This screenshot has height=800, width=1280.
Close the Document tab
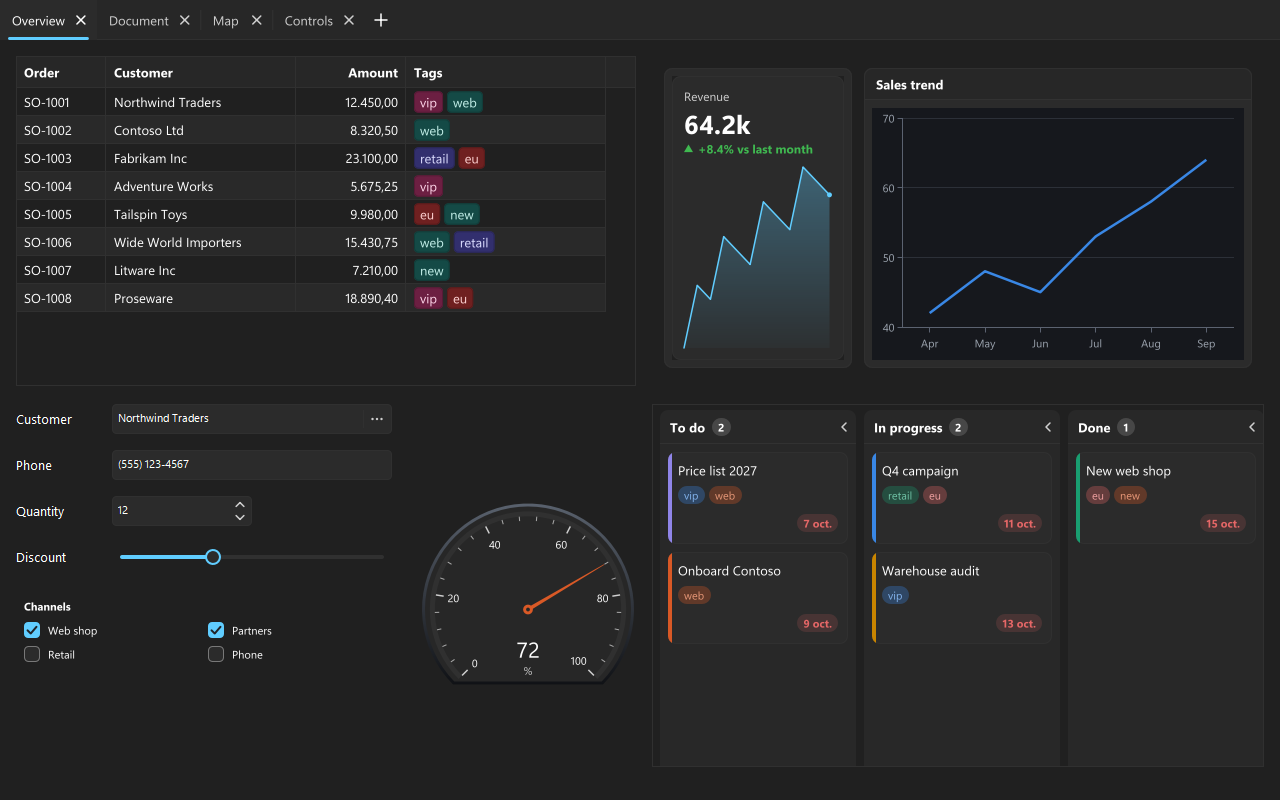click(x=184, y=20)
